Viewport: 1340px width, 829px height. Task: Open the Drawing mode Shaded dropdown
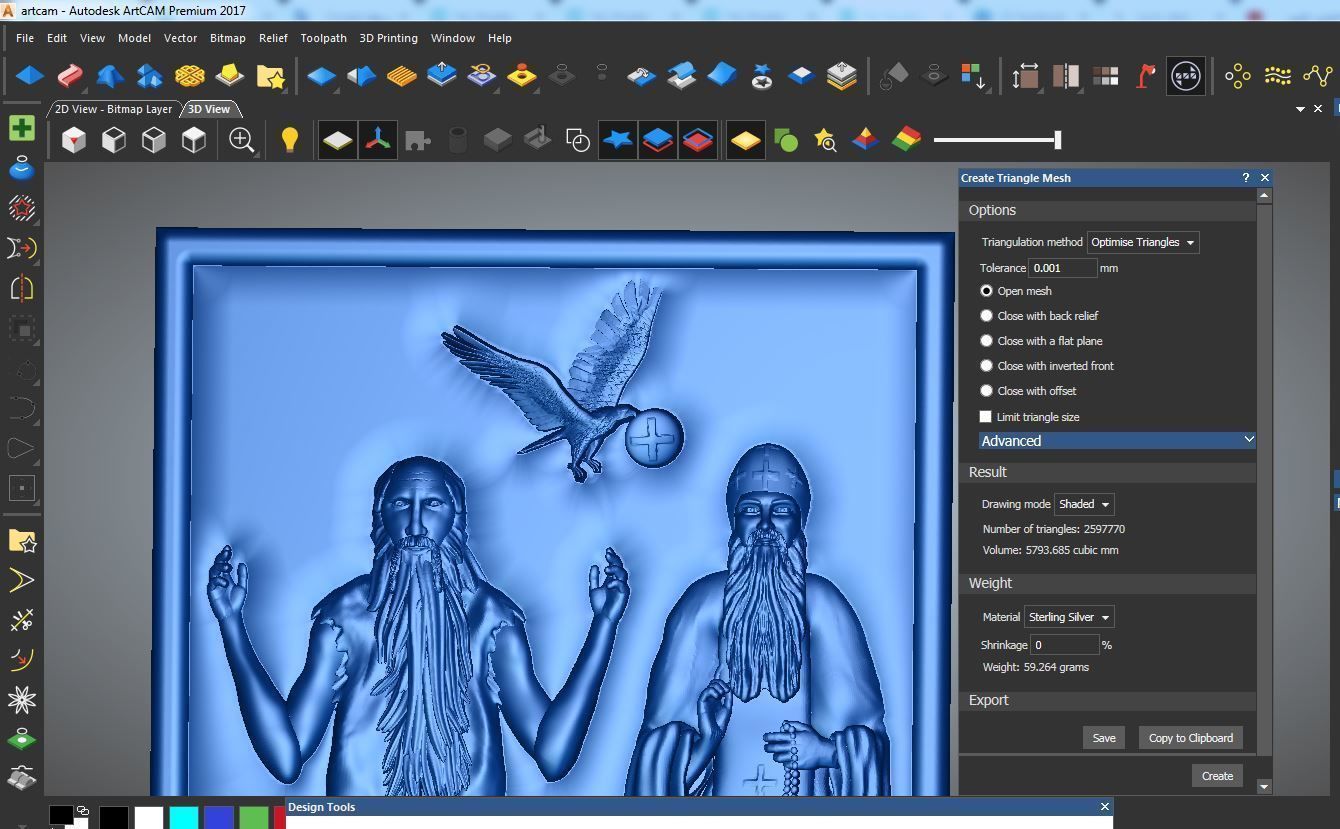pos(1084,504)
